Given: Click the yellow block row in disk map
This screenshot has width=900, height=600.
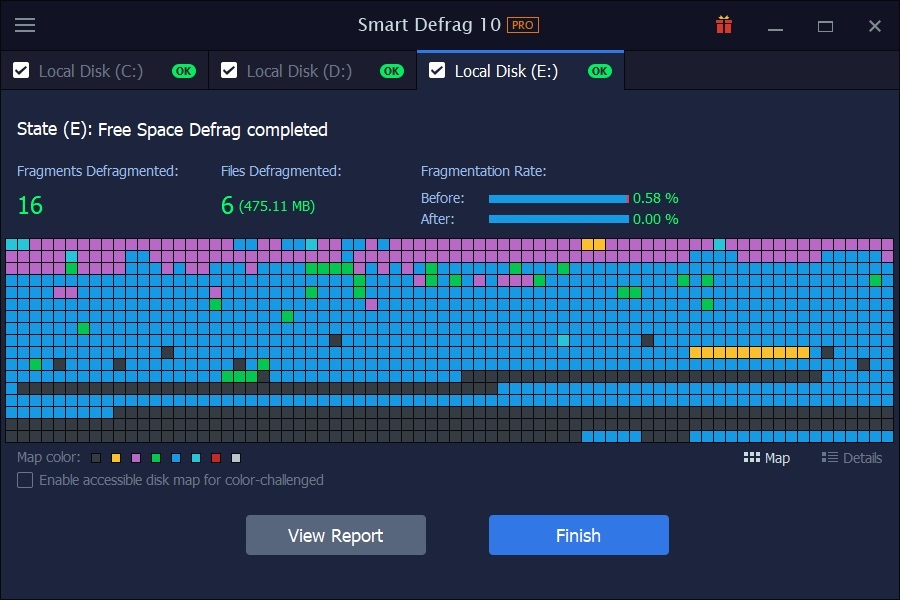Looking at the screenshot, I should pyautogui.click(x=749, y=352).
